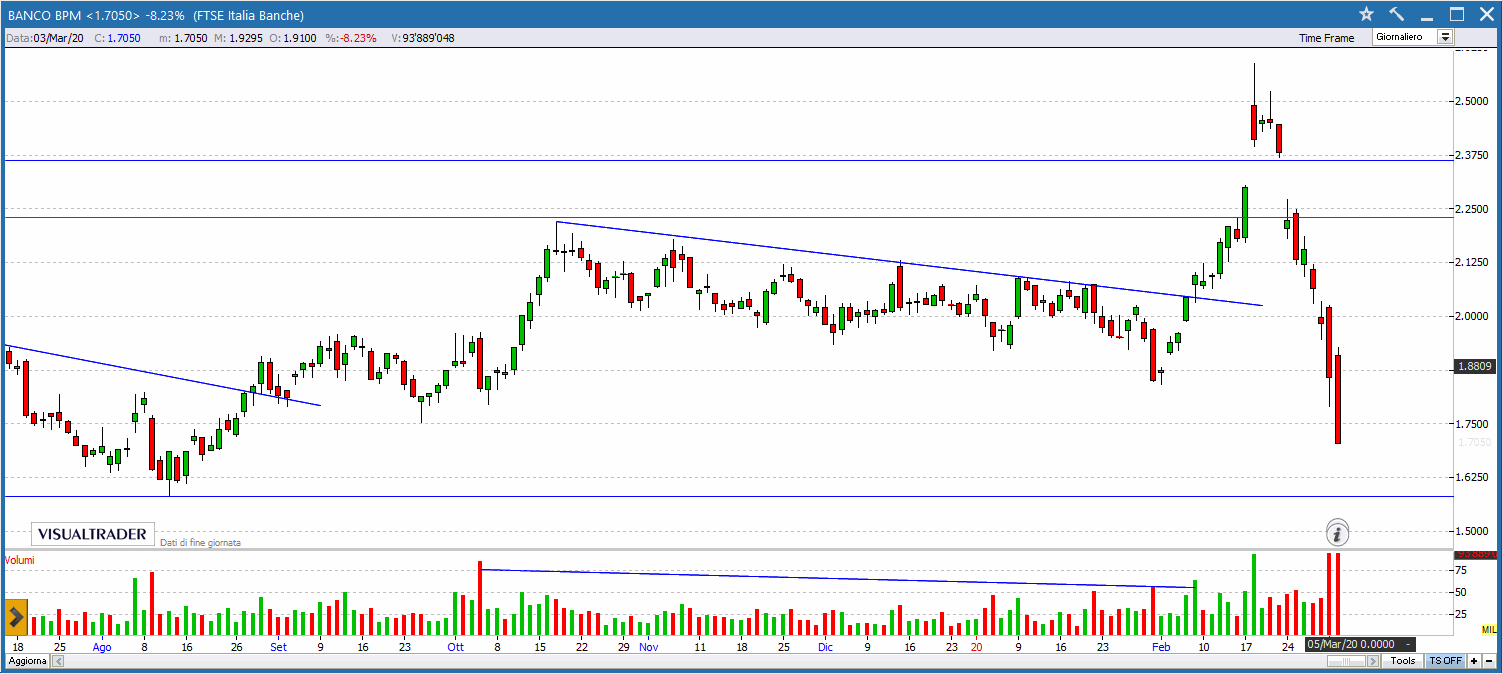Click the Data: 03/Mar/20 field
1502x674 pixels.
45,38
